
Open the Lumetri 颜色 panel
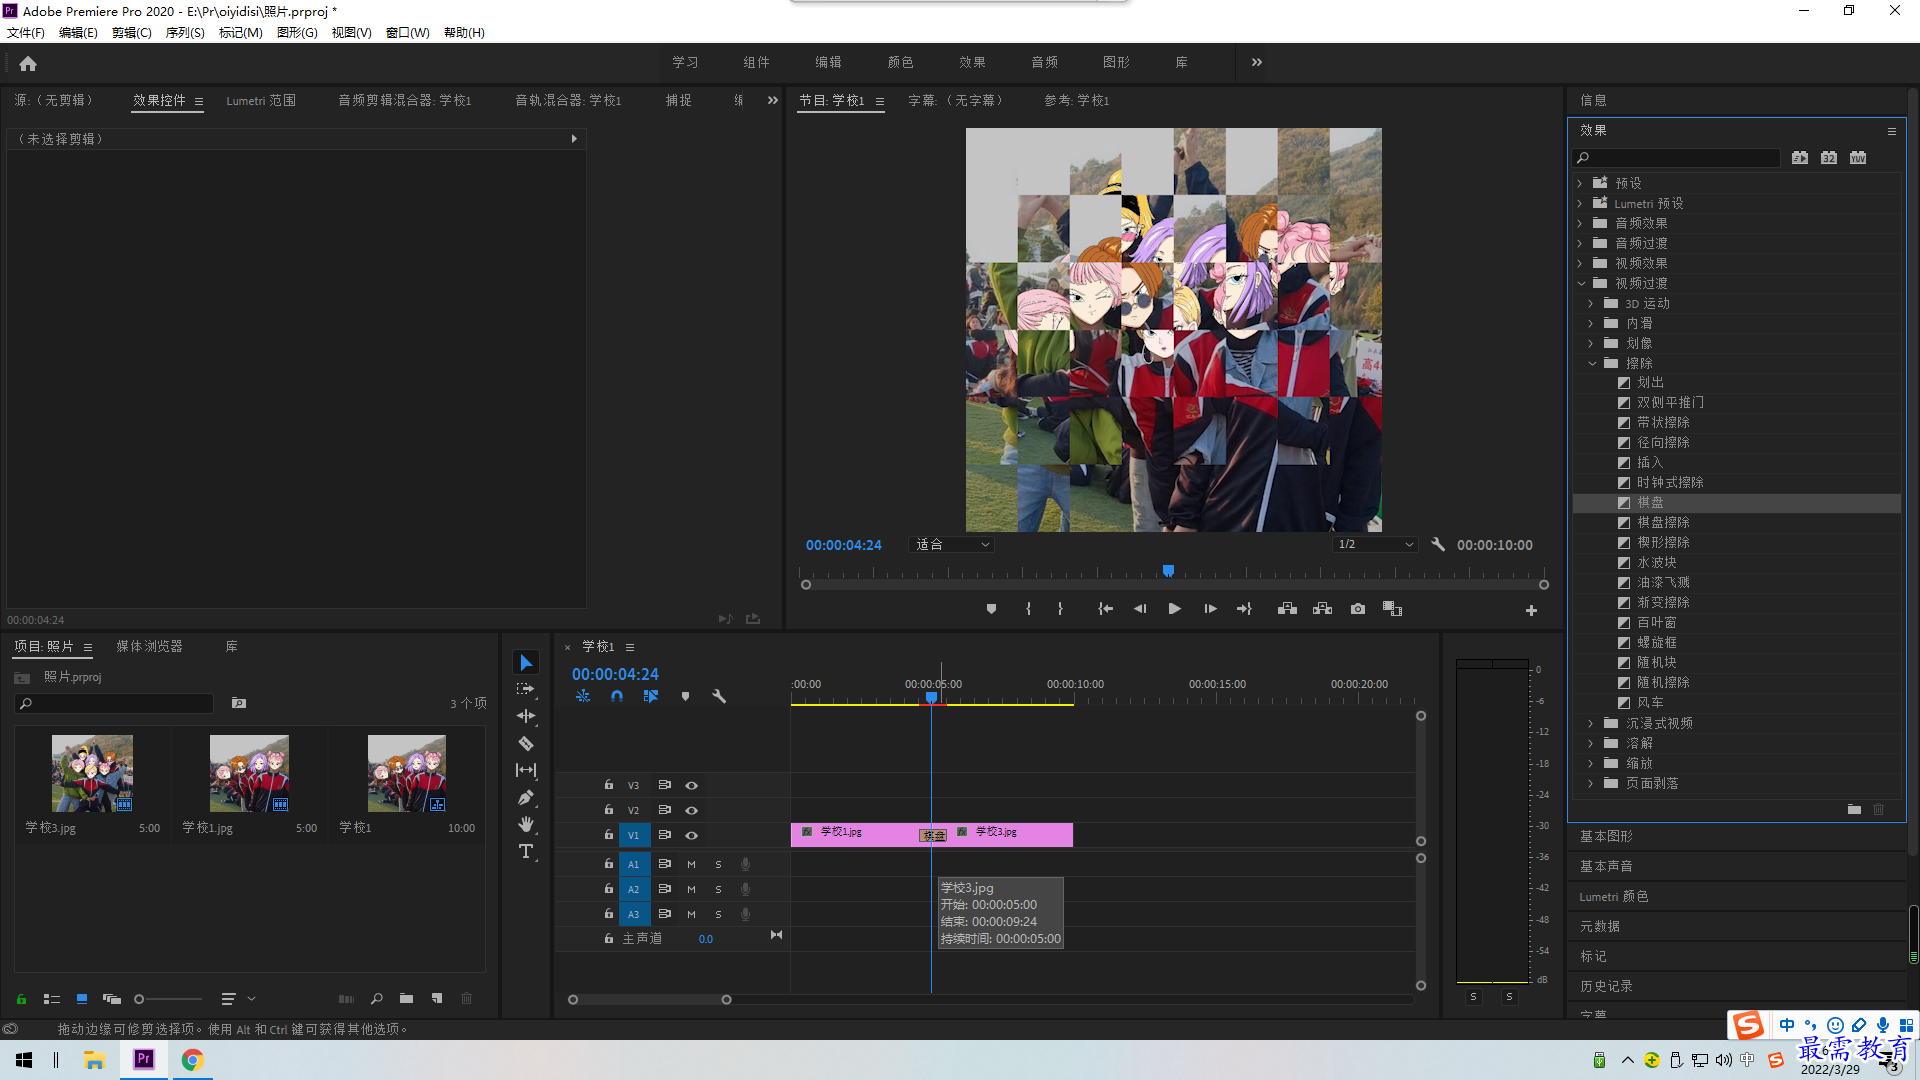[1614, 896]
